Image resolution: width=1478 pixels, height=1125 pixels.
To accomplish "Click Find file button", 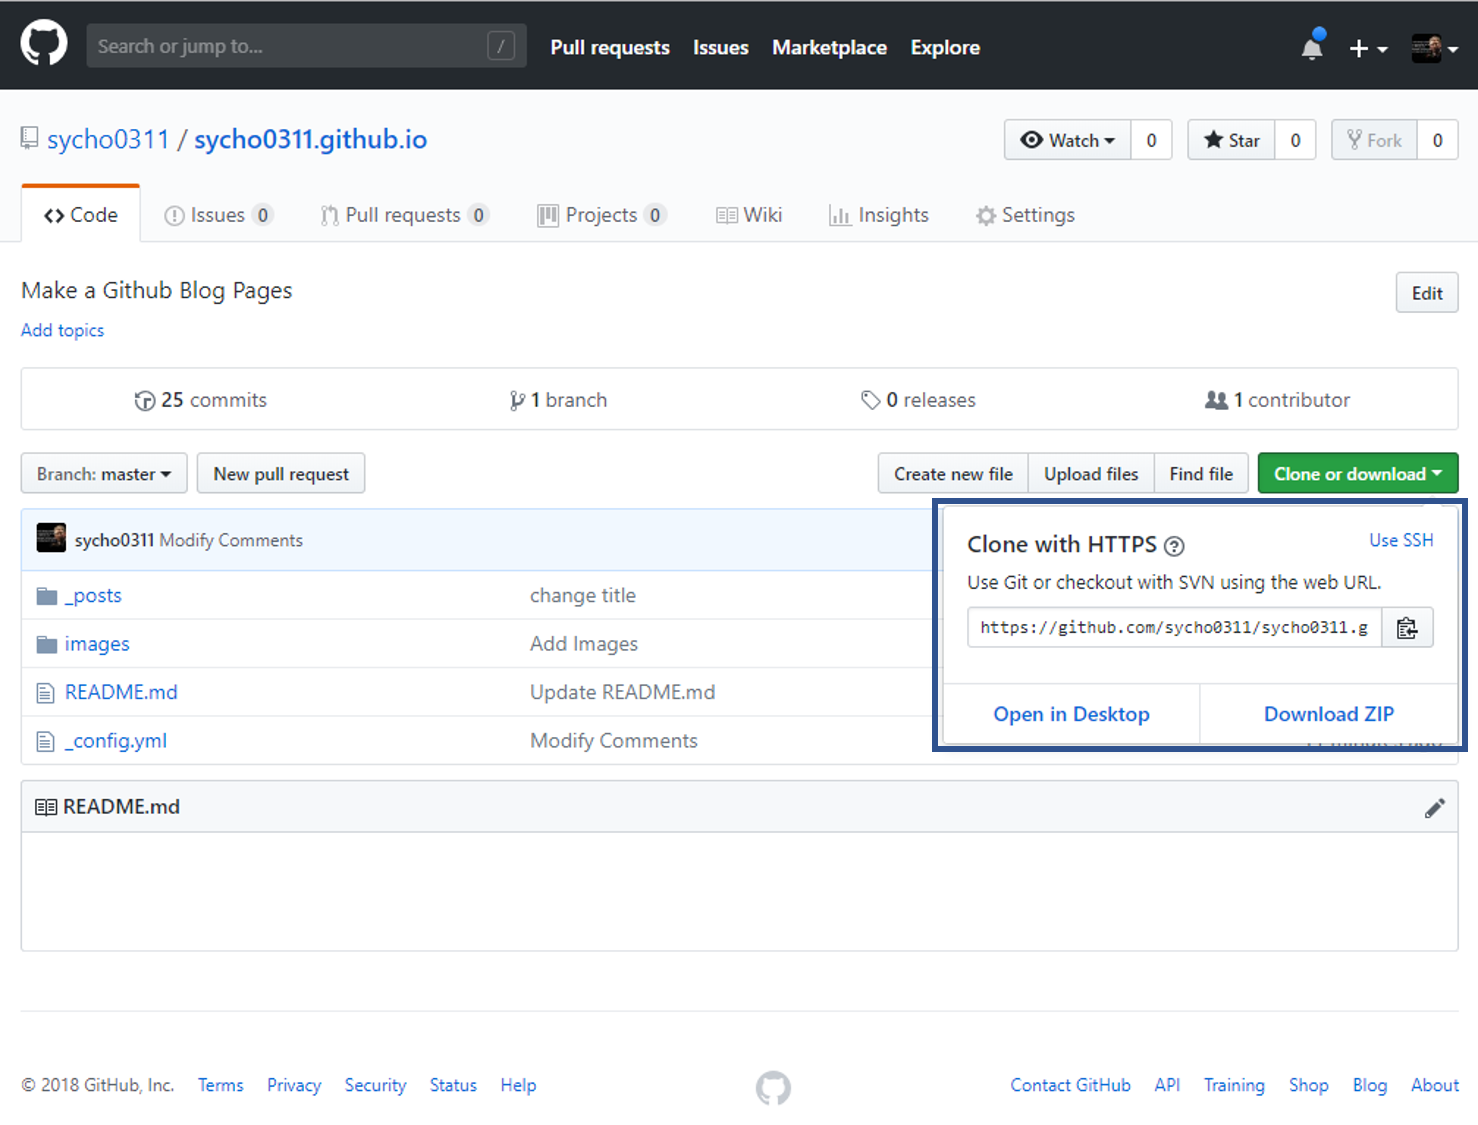I will point(1201,474).
